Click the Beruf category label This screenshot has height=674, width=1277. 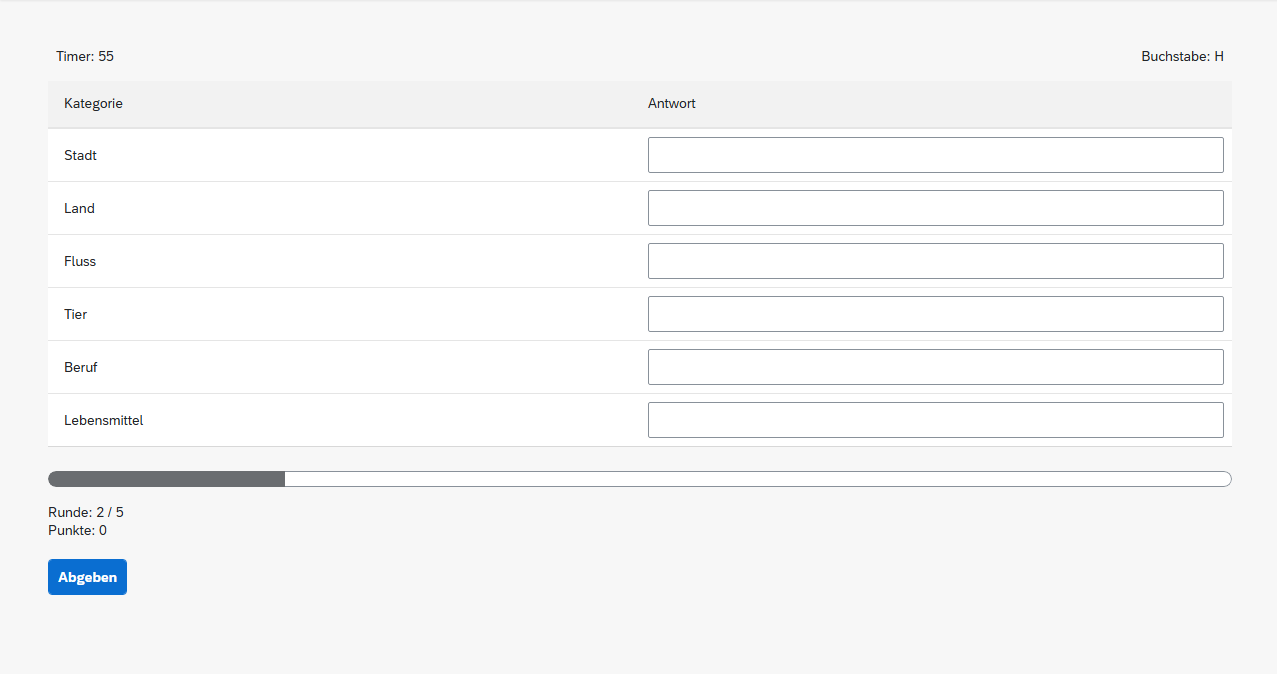[80, 368]
